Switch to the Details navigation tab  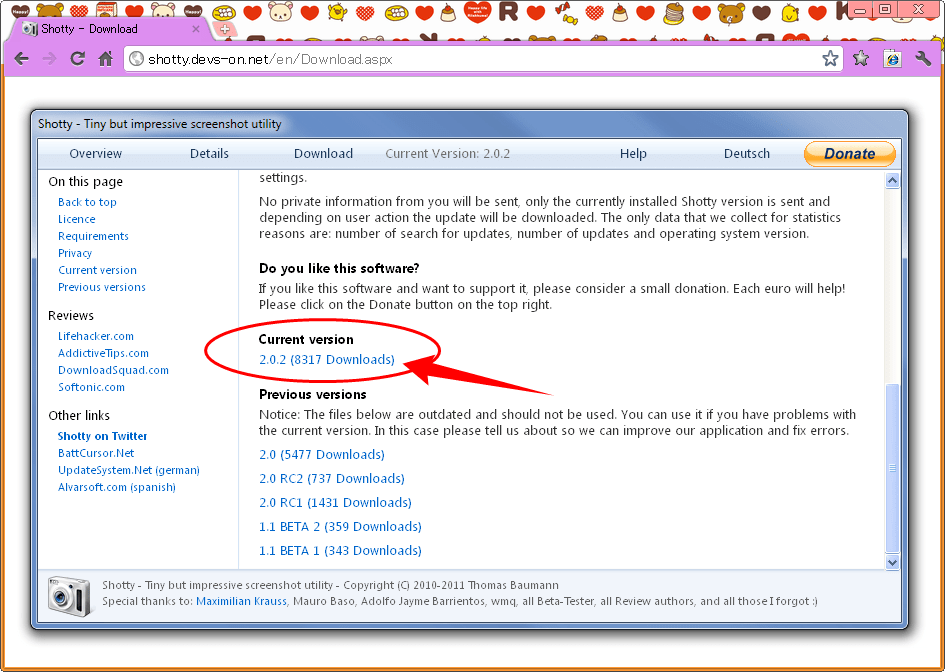[209, 154]
